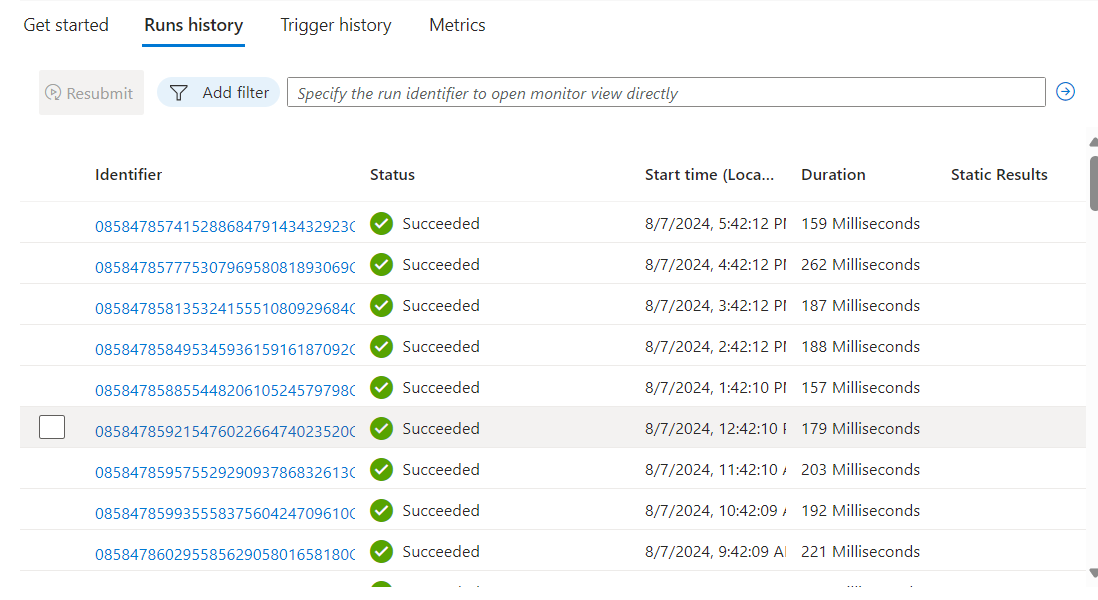The height and width of the screenshot is (600, 1098).
Task: Click the run identifier search field
Action: click(666, 92)
